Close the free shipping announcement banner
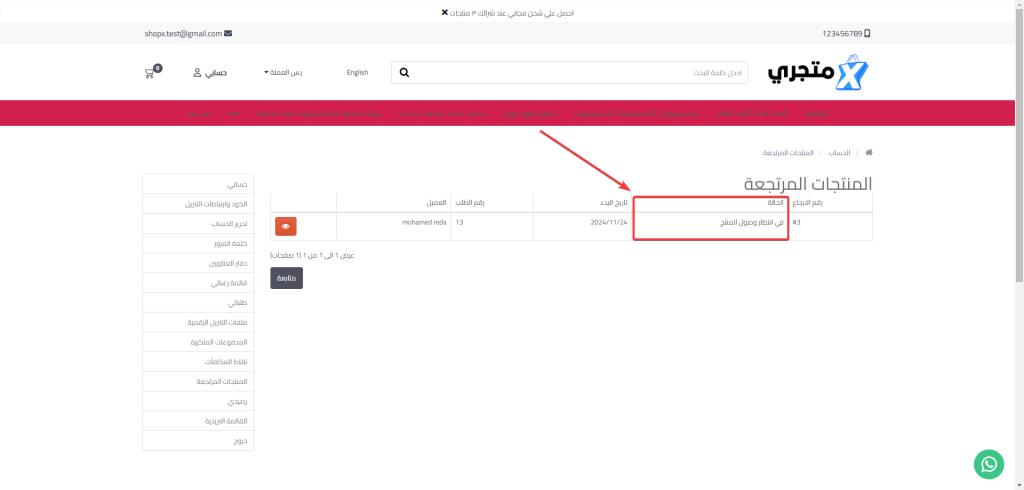Image resolution: width=1024 pixels, height=490 pixels. coord(445,12)
